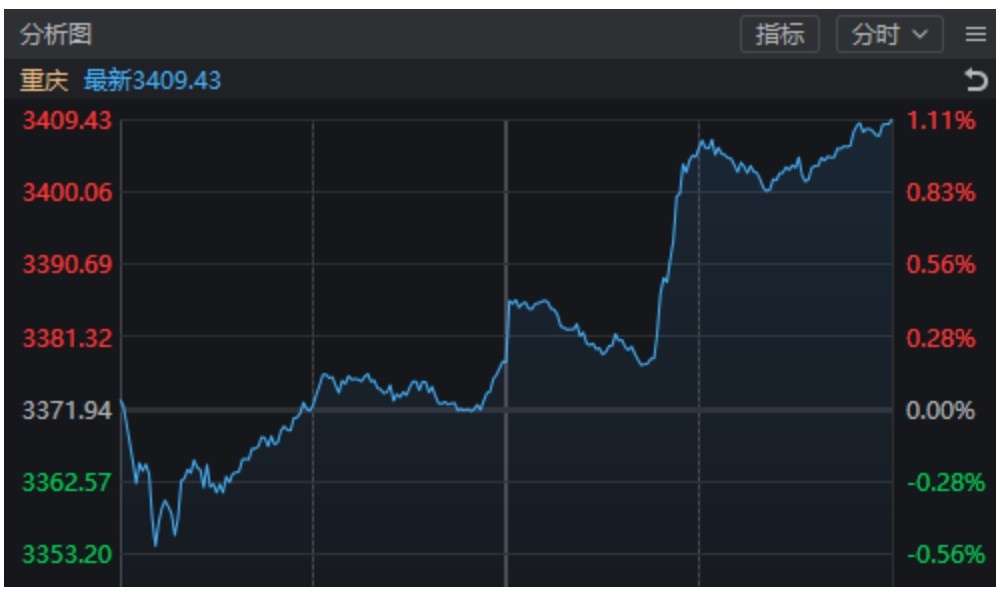Click the lowest dip on the price line
Image resolution: width=1000 pixels, height=592 pixels.
155,545
